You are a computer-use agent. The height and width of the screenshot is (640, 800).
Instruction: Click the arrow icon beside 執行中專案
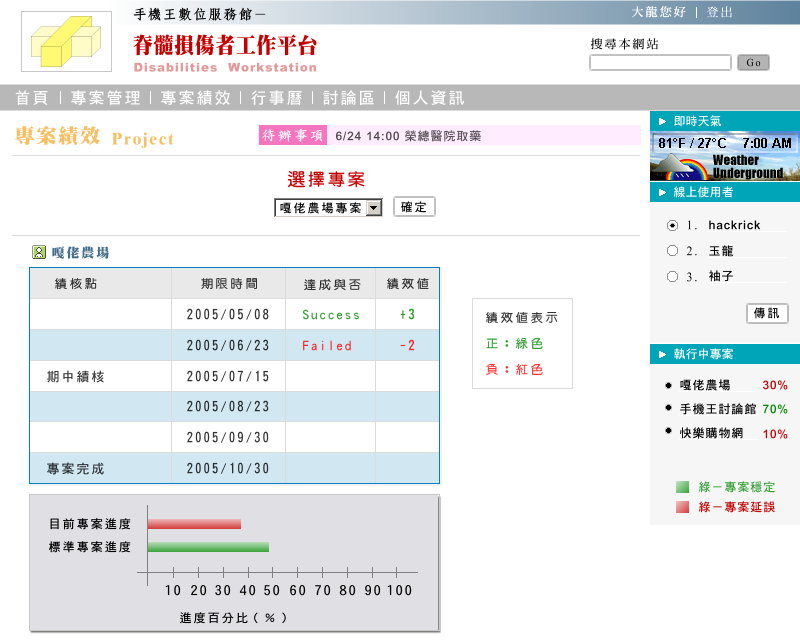[662, 354]
